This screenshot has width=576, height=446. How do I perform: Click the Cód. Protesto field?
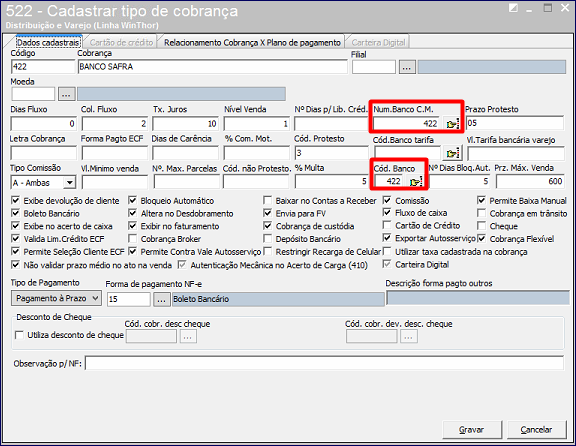click(x=331, y=153)
